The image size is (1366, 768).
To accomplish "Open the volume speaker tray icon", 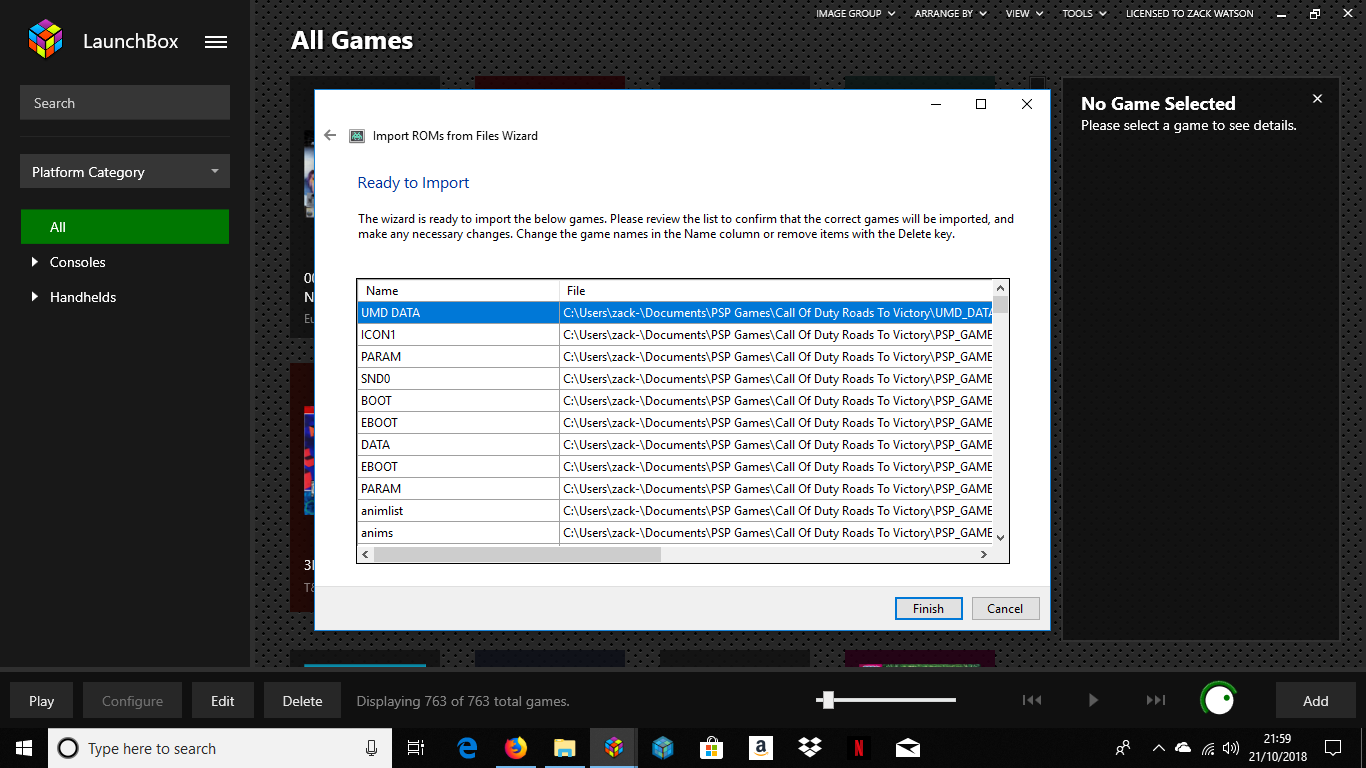I will pos(1231,748).
